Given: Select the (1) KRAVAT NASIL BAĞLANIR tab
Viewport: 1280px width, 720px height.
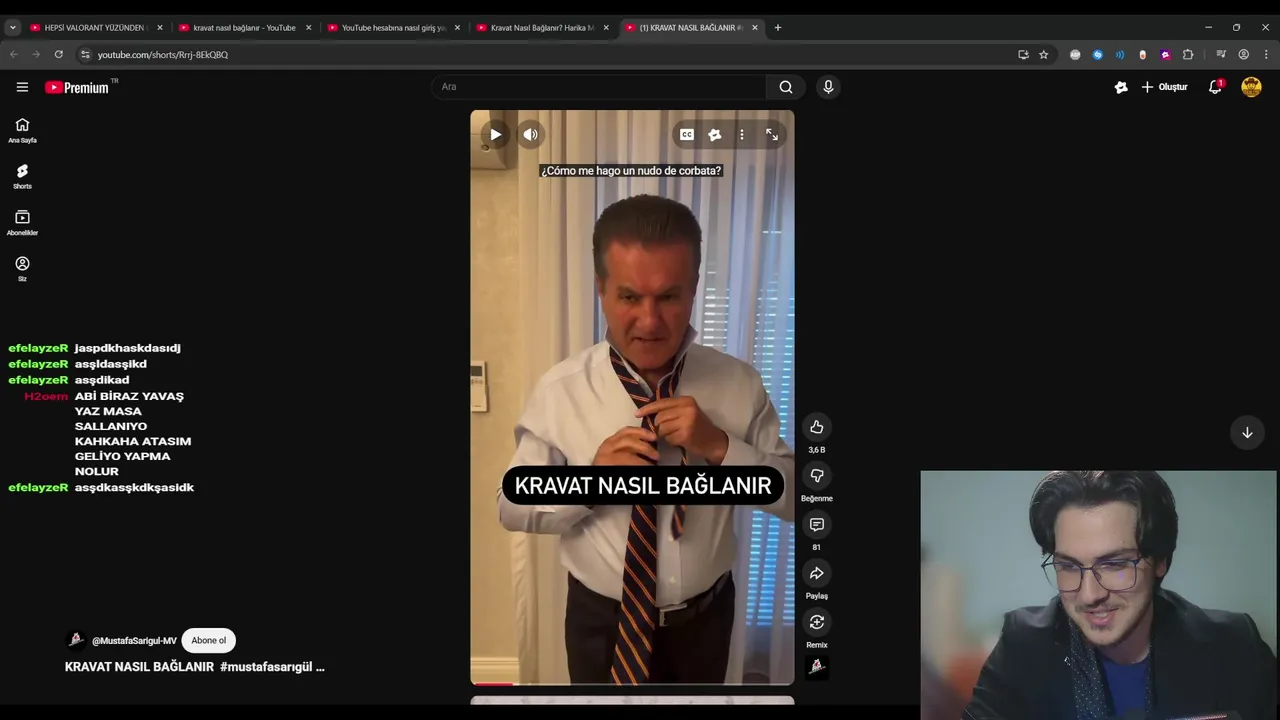Looking at the screenshot, I should [692, 28].
